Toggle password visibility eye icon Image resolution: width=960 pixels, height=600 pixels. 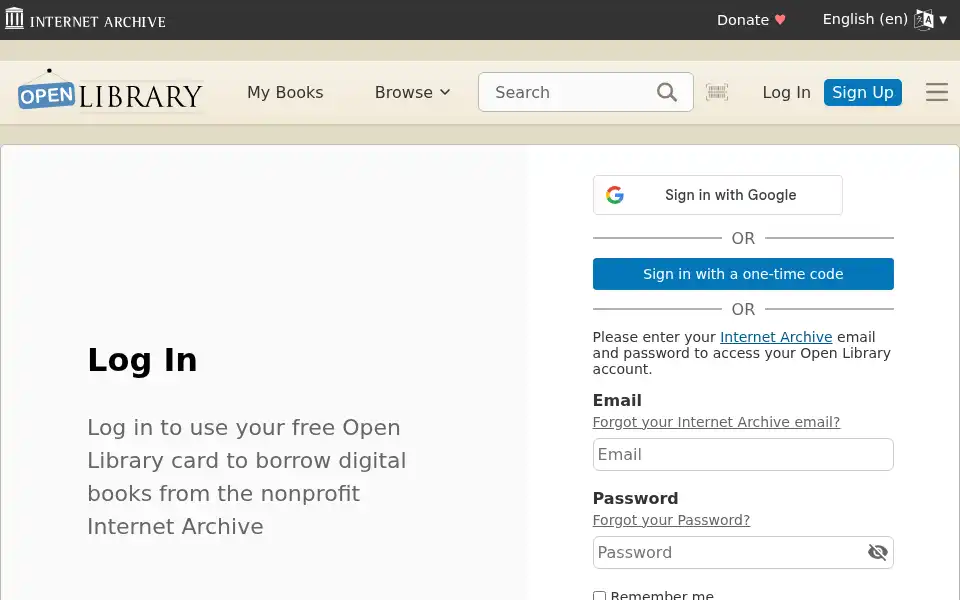877,552
